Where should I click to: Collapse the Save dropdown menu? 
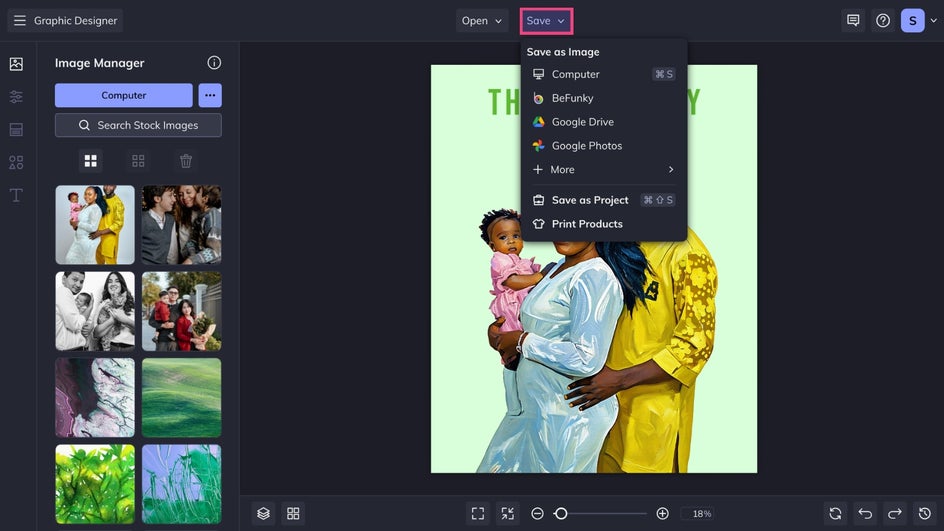point(546,20)
